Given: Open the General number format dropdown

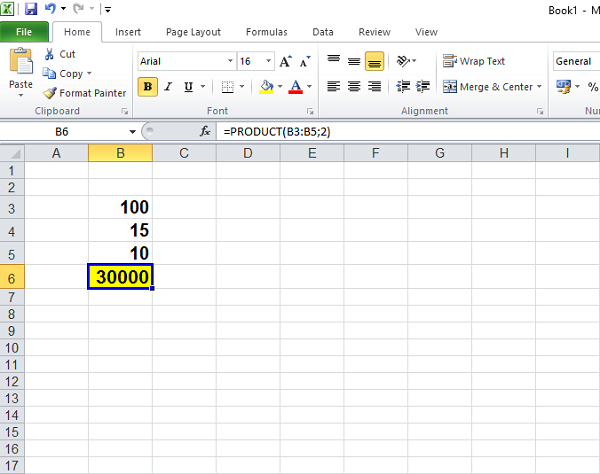Looking at the screenshot, I should click(575, 61).
